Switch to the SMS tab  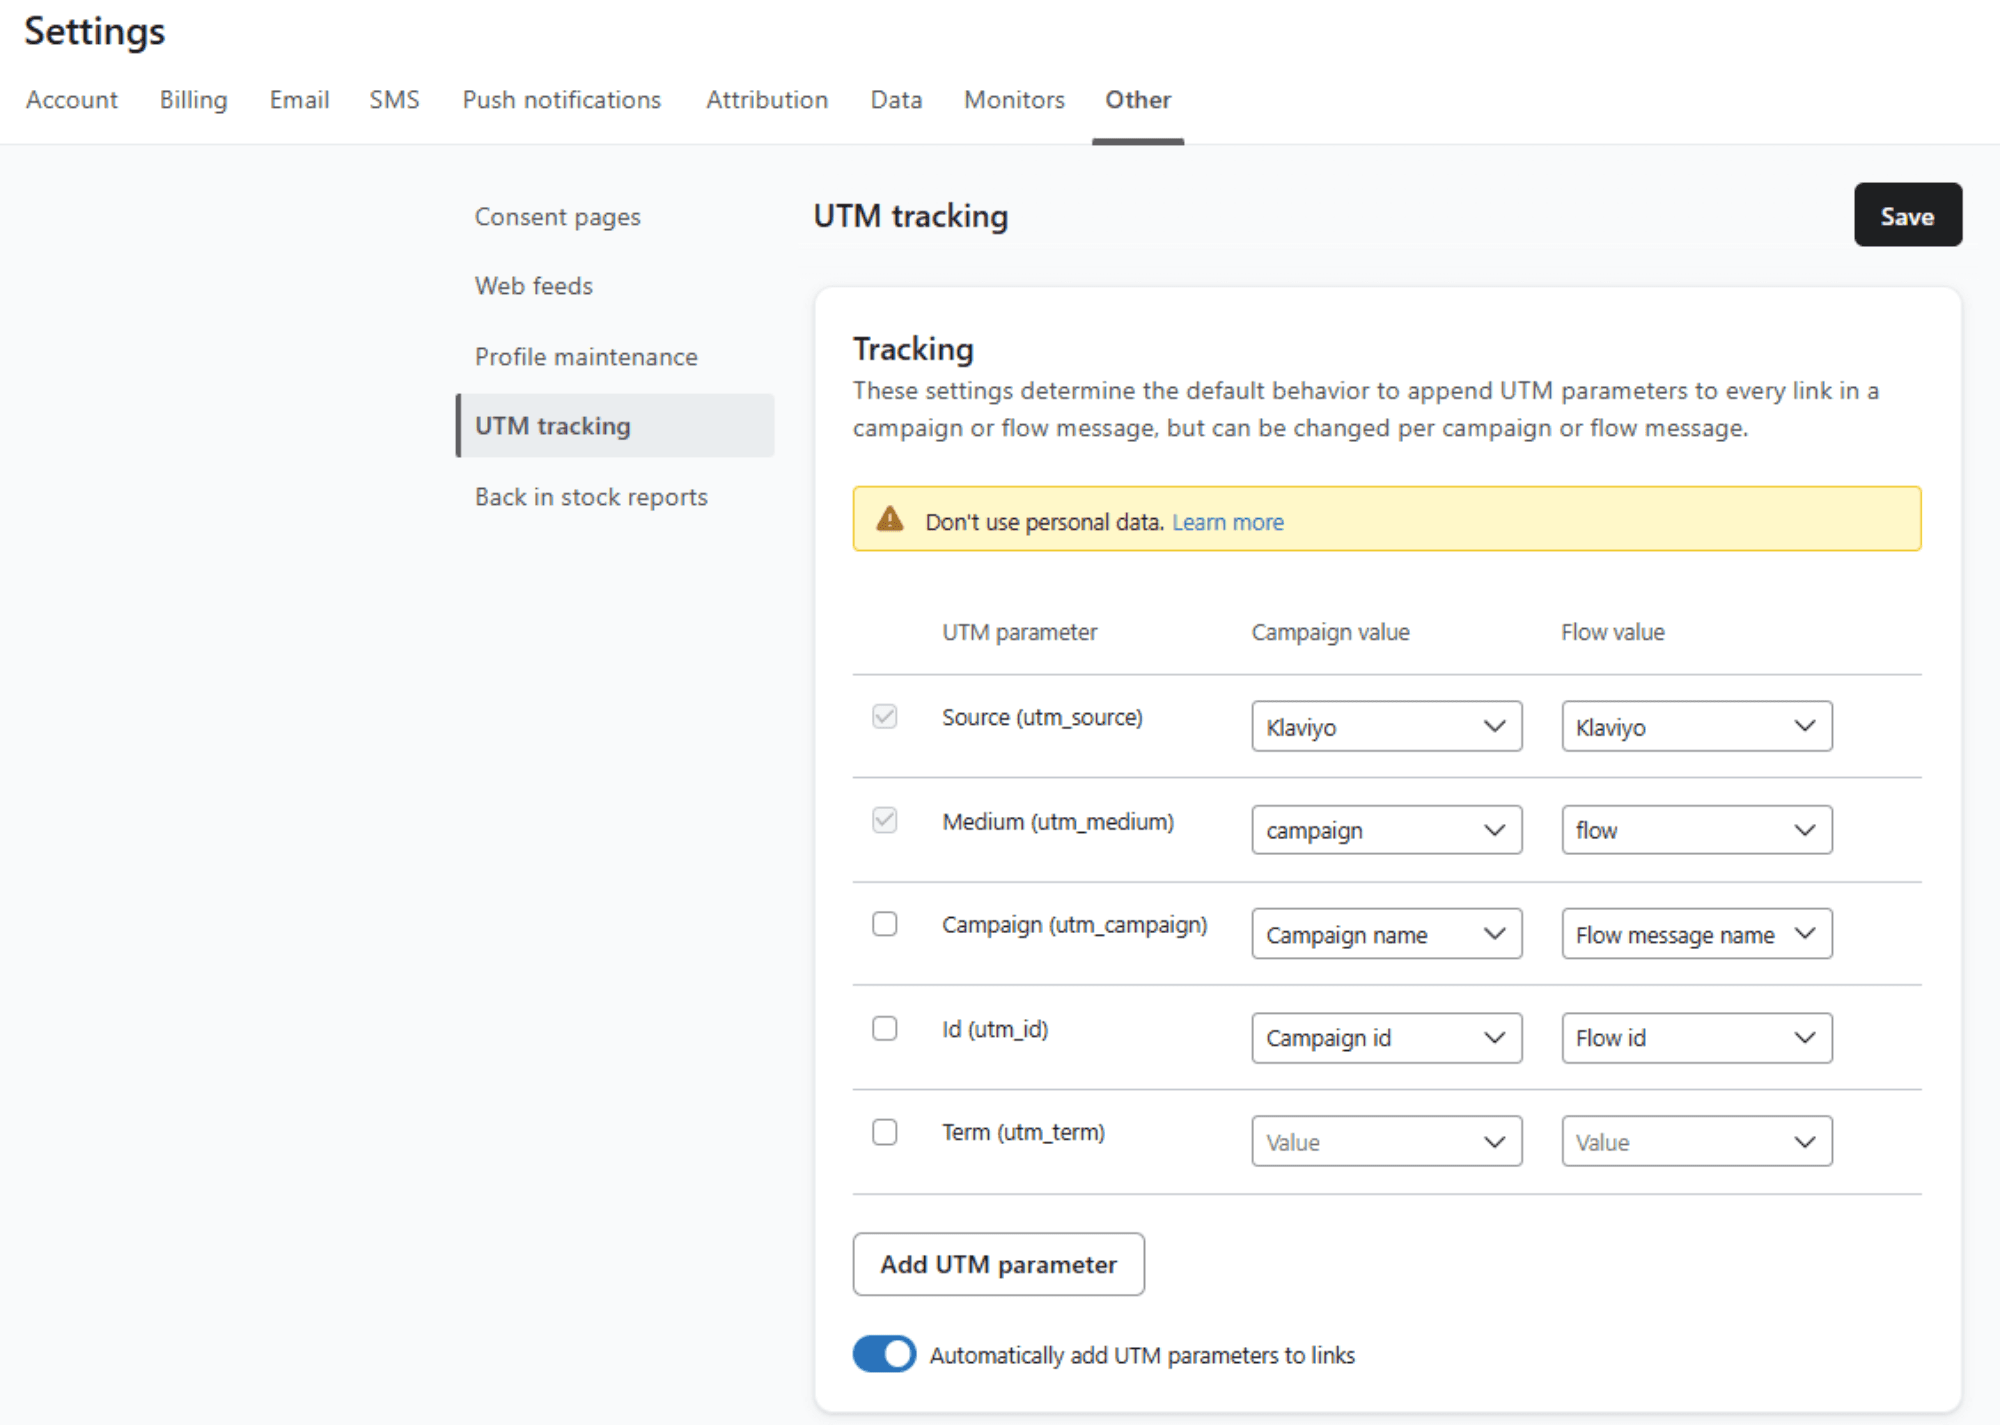[394, 100]
